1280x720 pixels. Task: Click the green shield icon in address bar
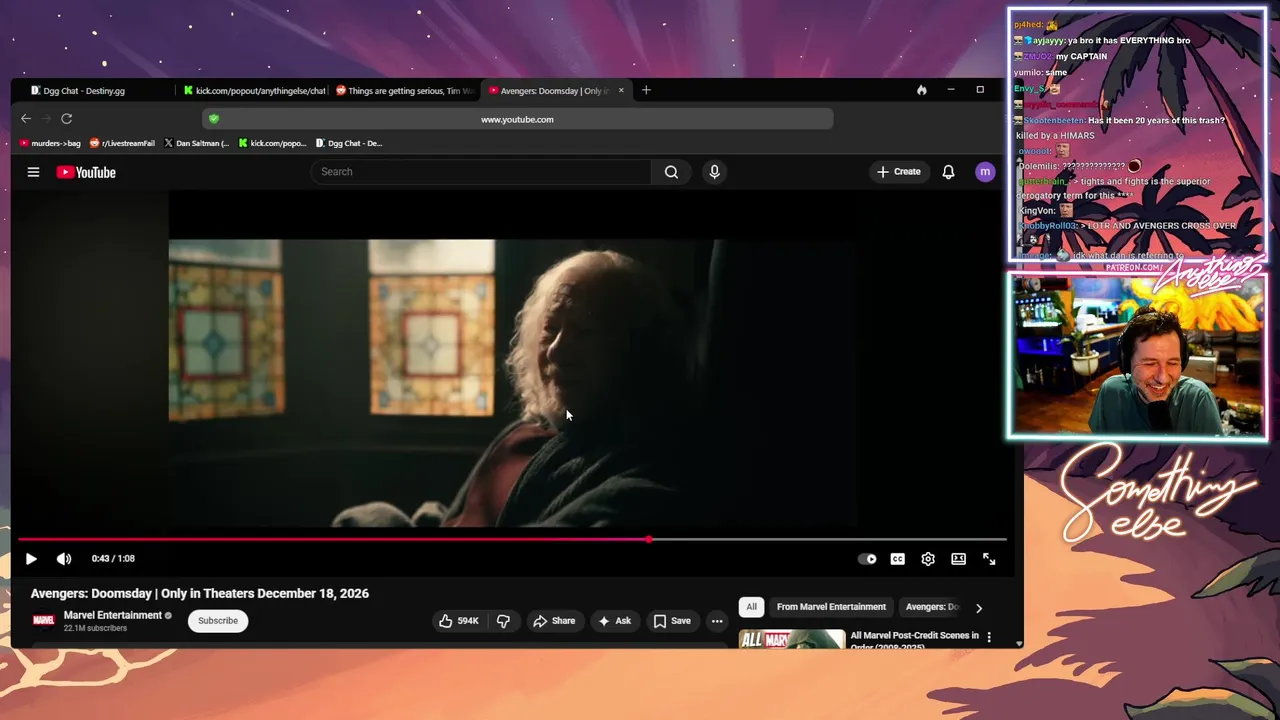[213, 119]
